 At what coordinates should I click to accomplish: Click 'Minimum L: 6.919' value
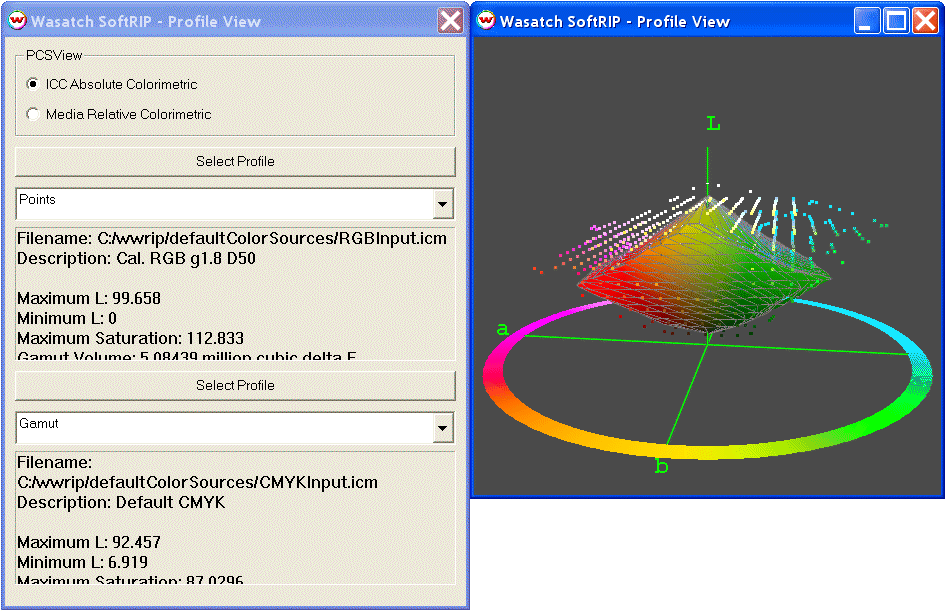point(82,562)
